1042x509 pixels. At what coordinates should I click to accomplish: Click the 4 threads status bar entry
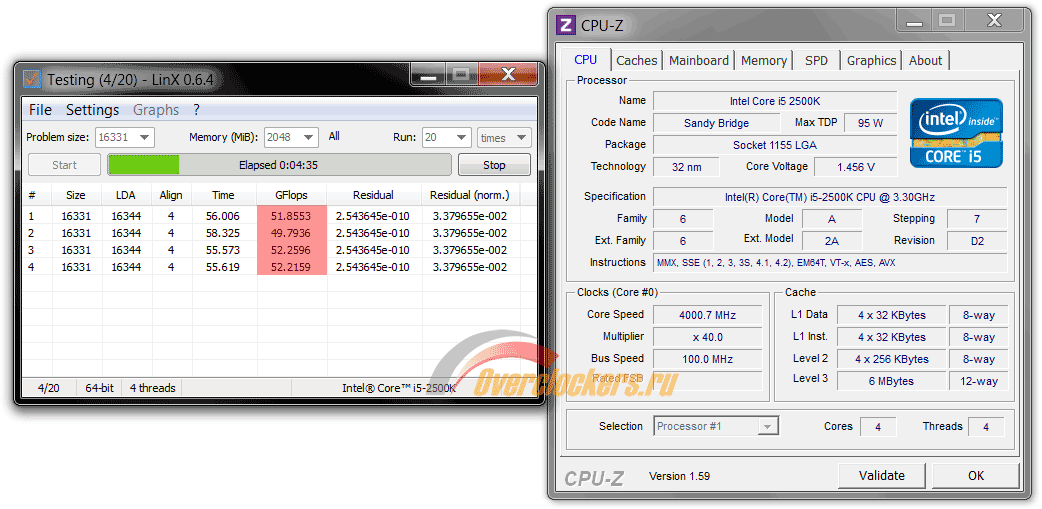tap(152, 388)
